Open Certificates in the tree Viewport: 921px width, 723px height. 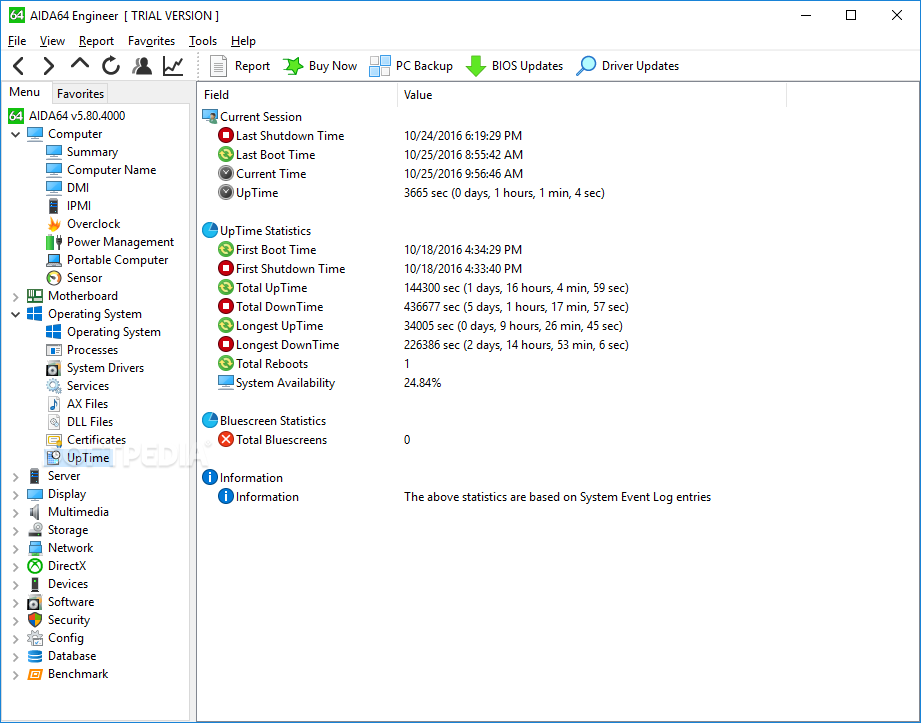[x=86, y=440]
